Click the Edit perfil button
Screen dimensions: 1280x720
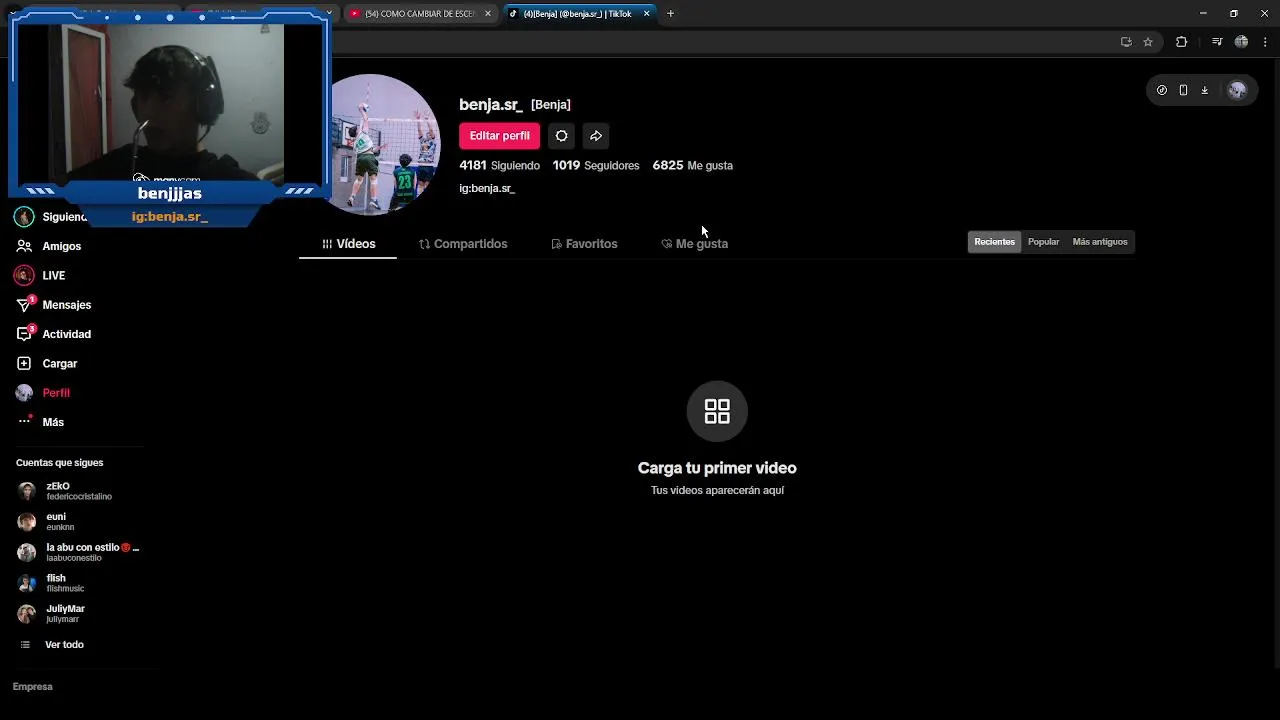499,136
